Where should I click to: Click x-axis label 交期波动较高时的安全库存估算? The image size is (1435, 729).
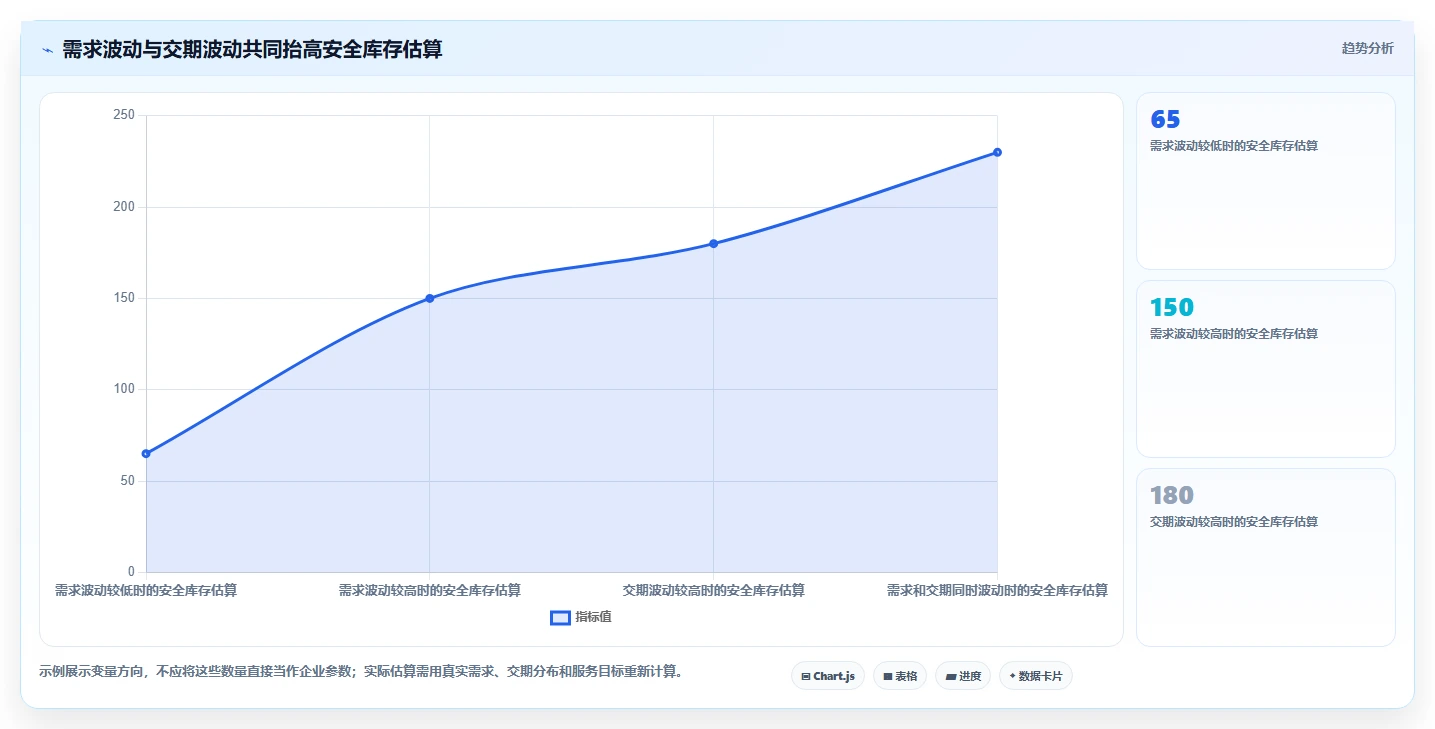pyautogui.click(x=713, y=590)
